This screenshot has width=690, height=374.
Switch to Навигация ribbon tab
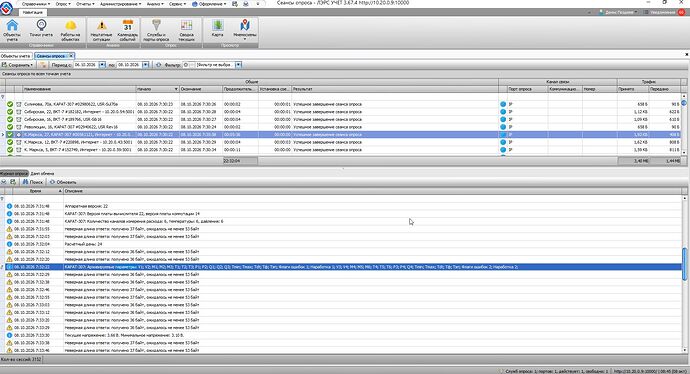pyautogui.click(x=33, y=12)
